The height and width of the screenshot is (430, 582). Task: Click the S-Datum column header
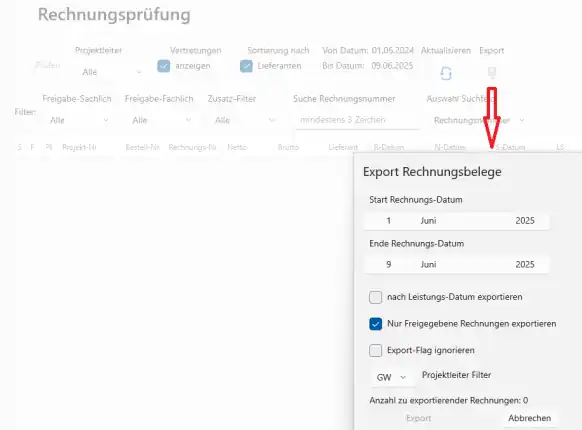pos(510,147)
